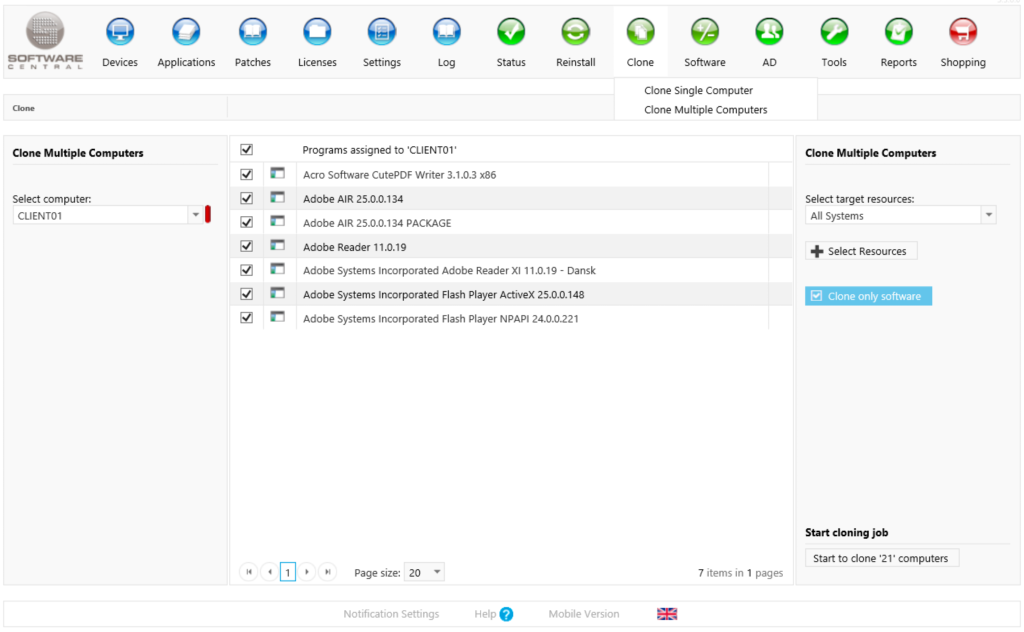
Task: Uncheck Acro Software CutePDF Writer 3.1.0.3 x86
Action: [246, 174]
